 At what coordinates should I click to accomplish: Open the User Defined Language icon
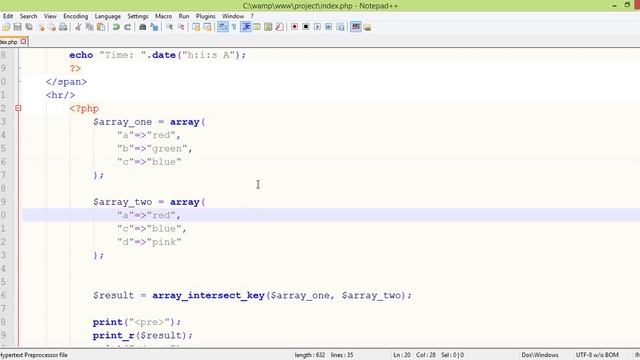click(257, 27)
